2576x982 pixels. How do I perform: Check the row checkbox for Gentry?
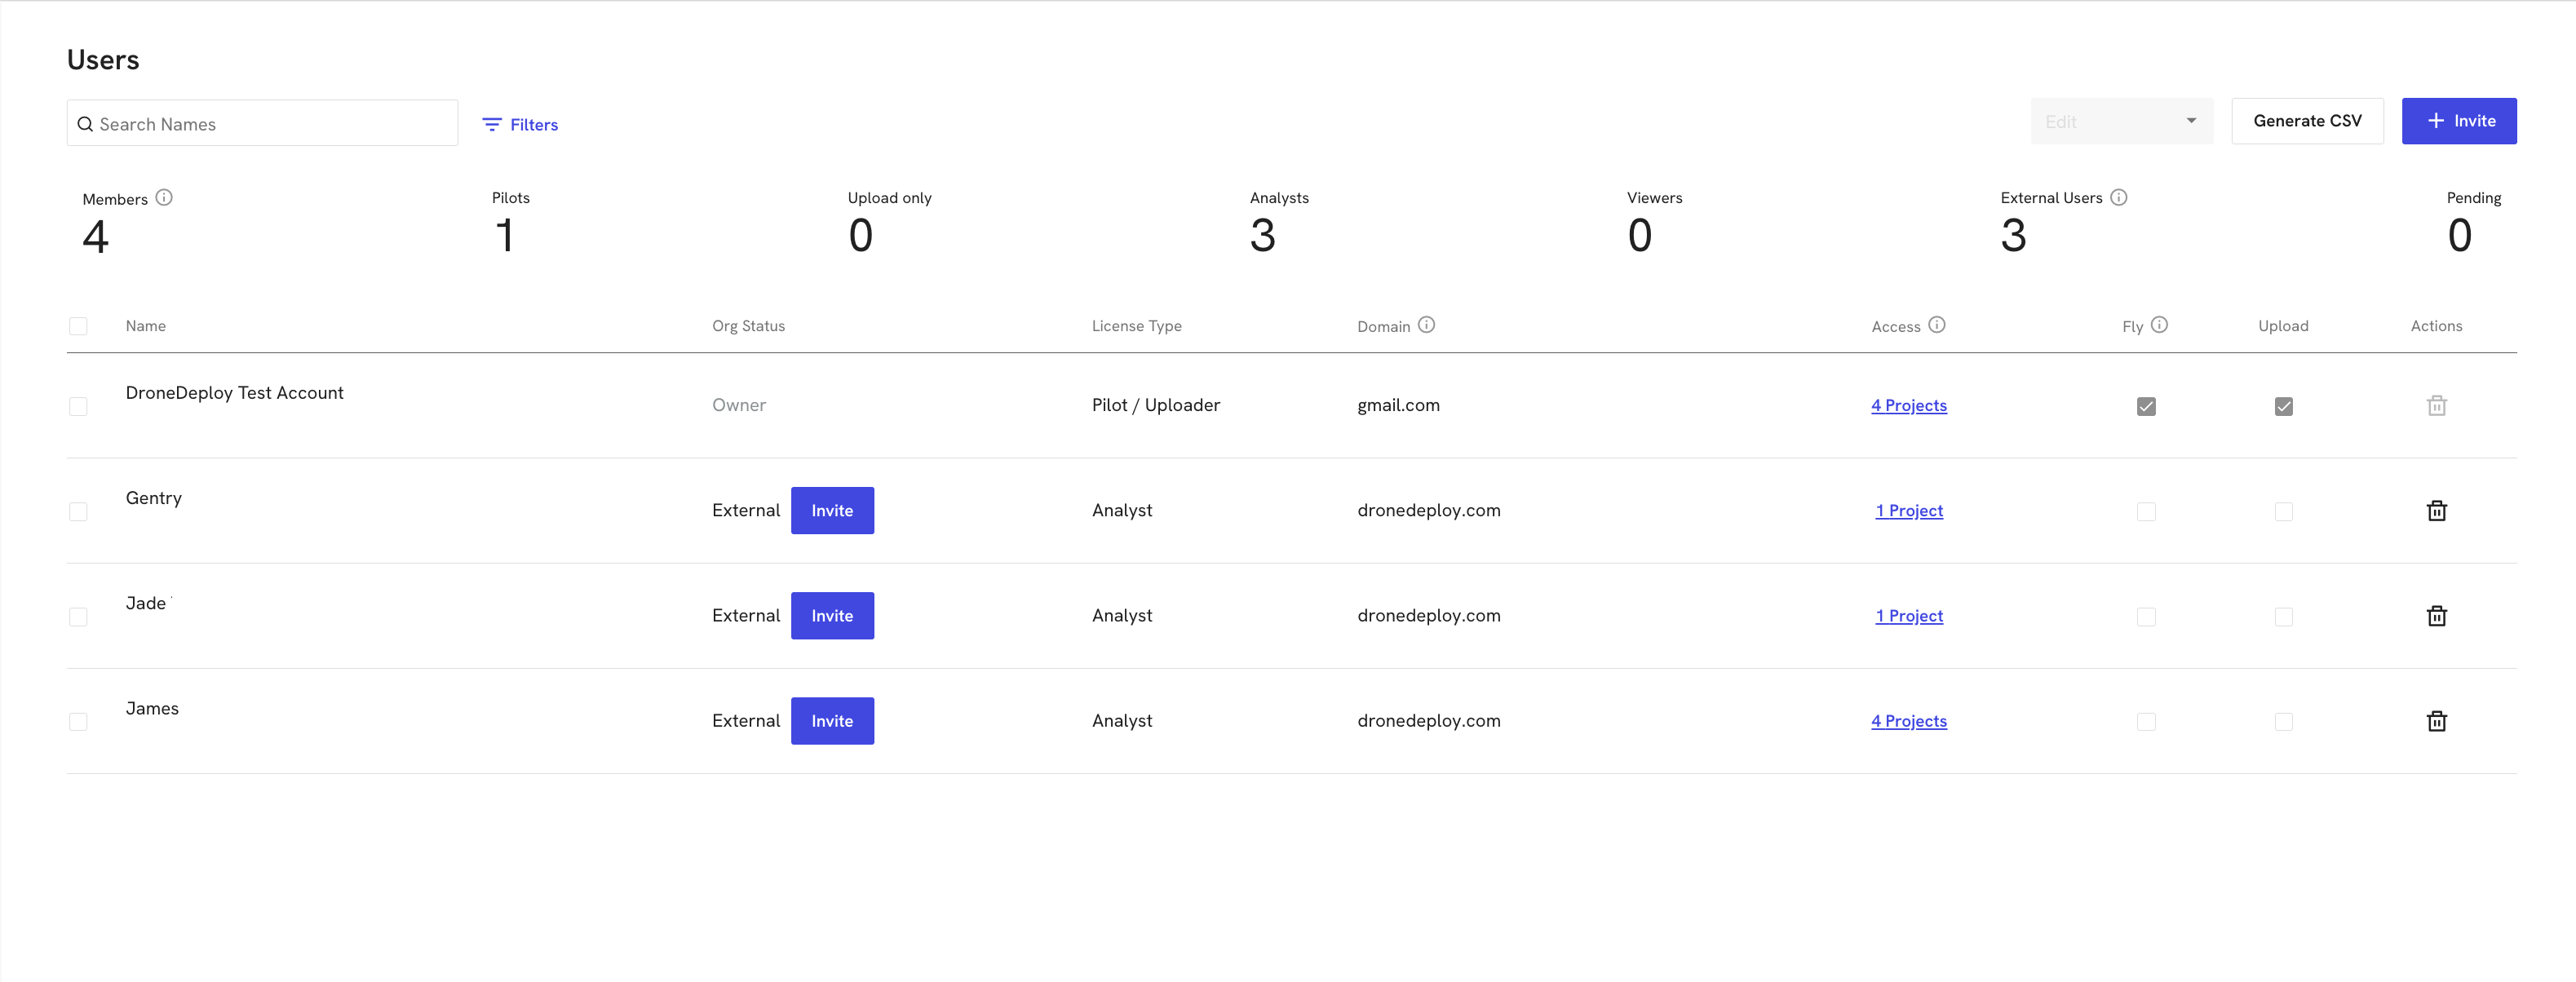click(78, 512)
